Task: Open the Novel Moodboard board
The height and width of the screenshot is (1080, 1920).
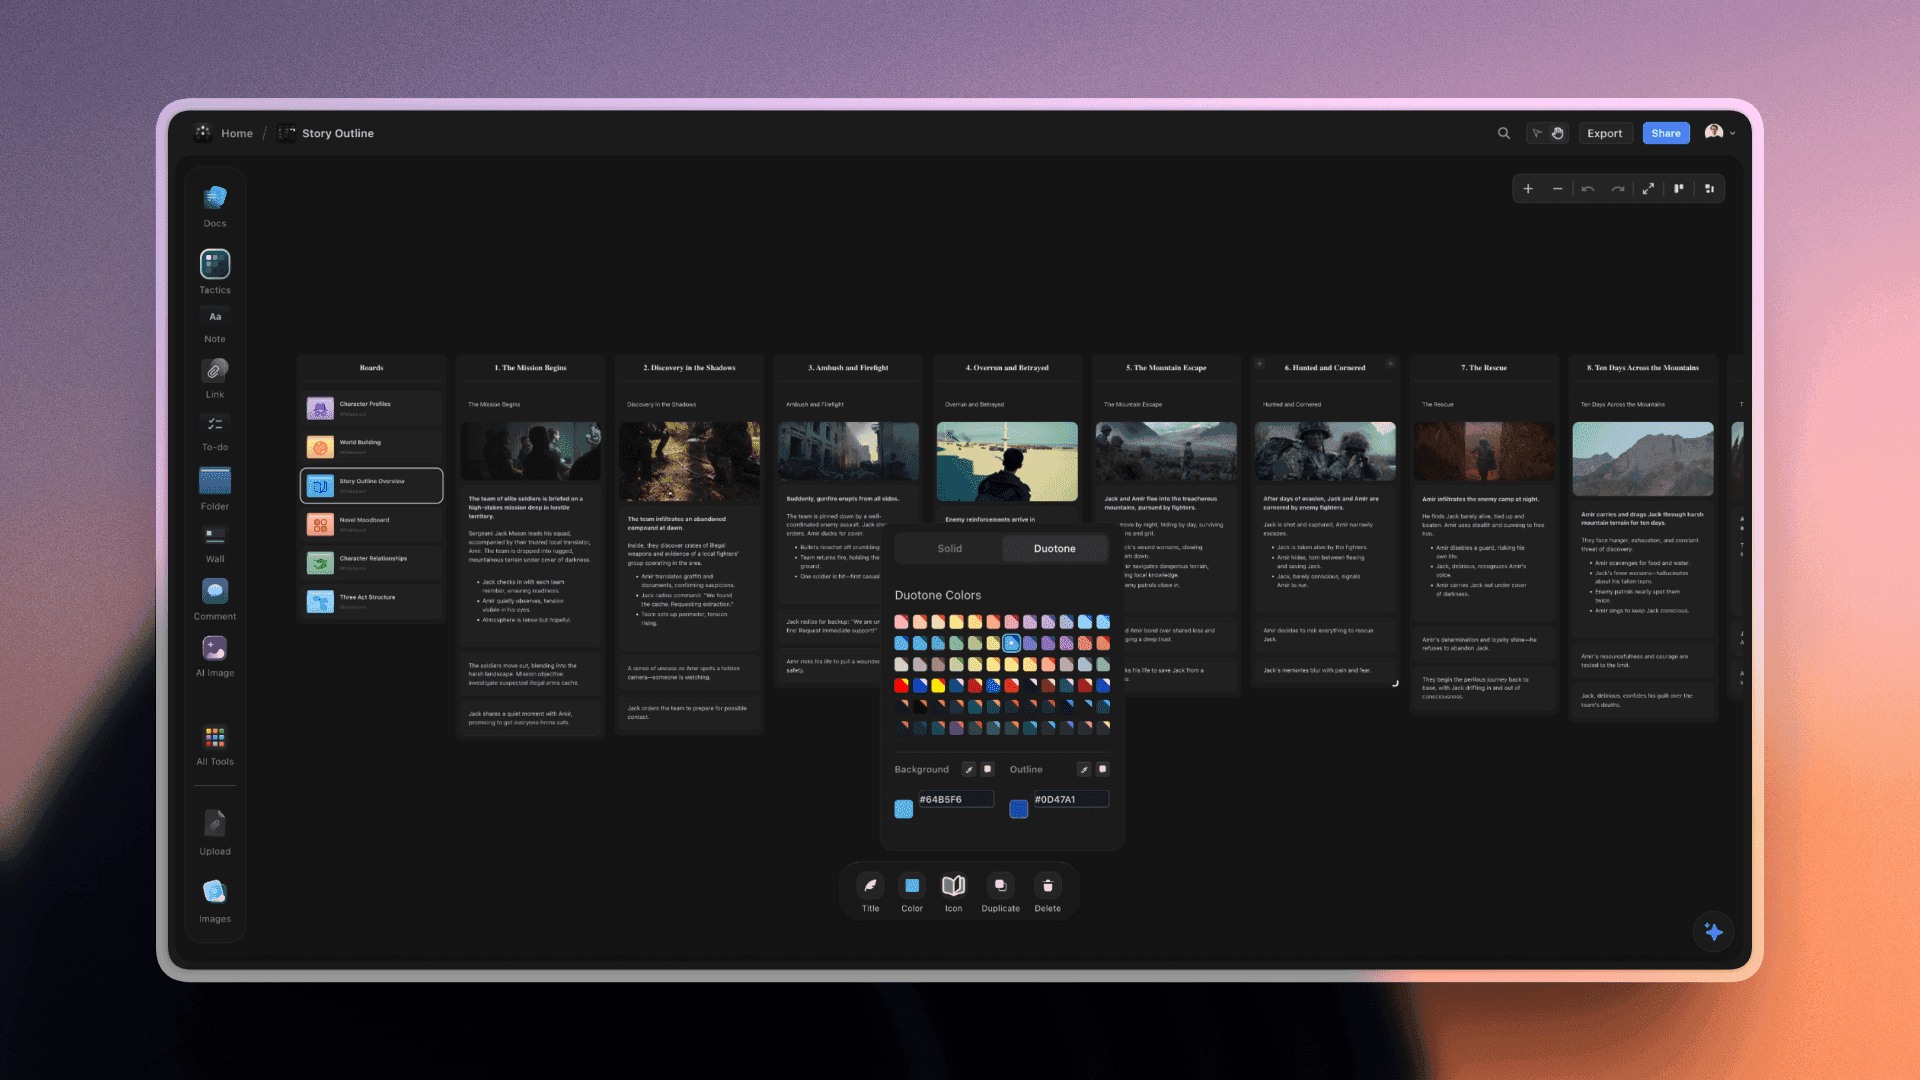Action: click(x=371, y=524)
